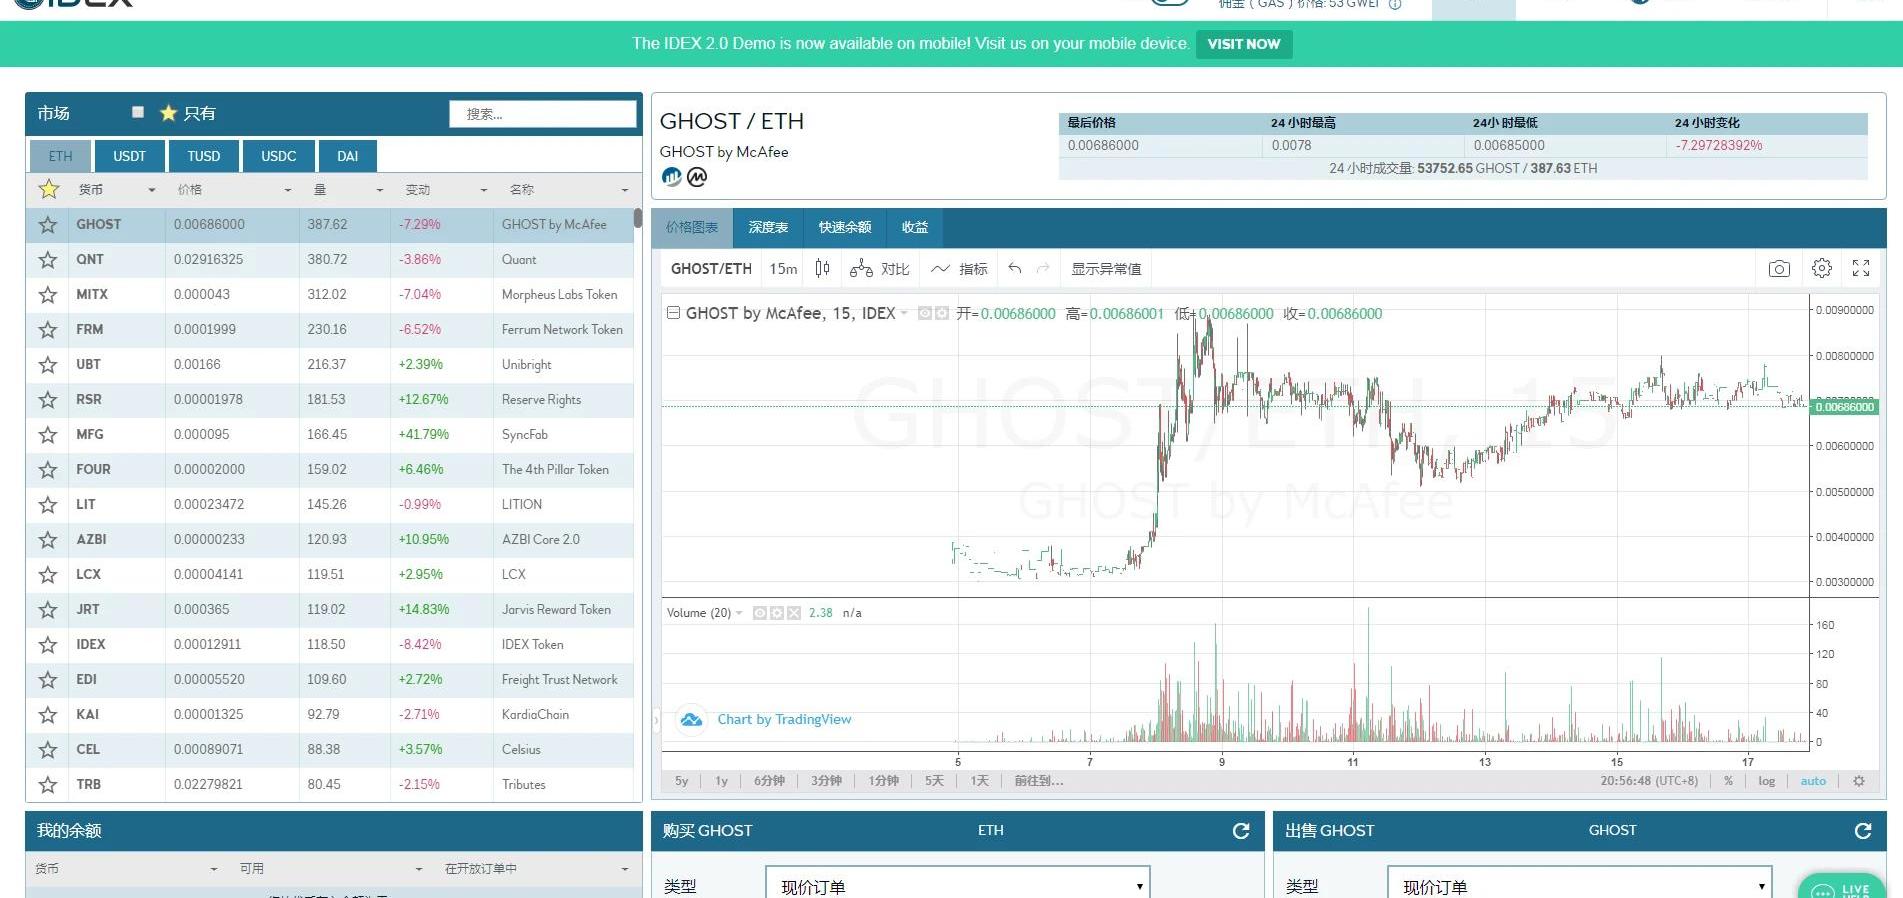The height and width of the screenshot is (898, 1903).
Task: Expand Volume (20) legend dropdown arrow
Action: coord(739,613)
